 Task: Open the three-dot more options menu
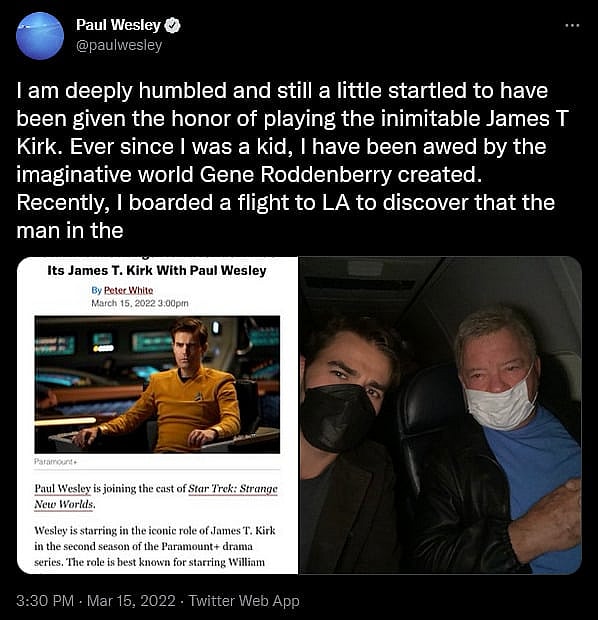[x=572, y=25]
